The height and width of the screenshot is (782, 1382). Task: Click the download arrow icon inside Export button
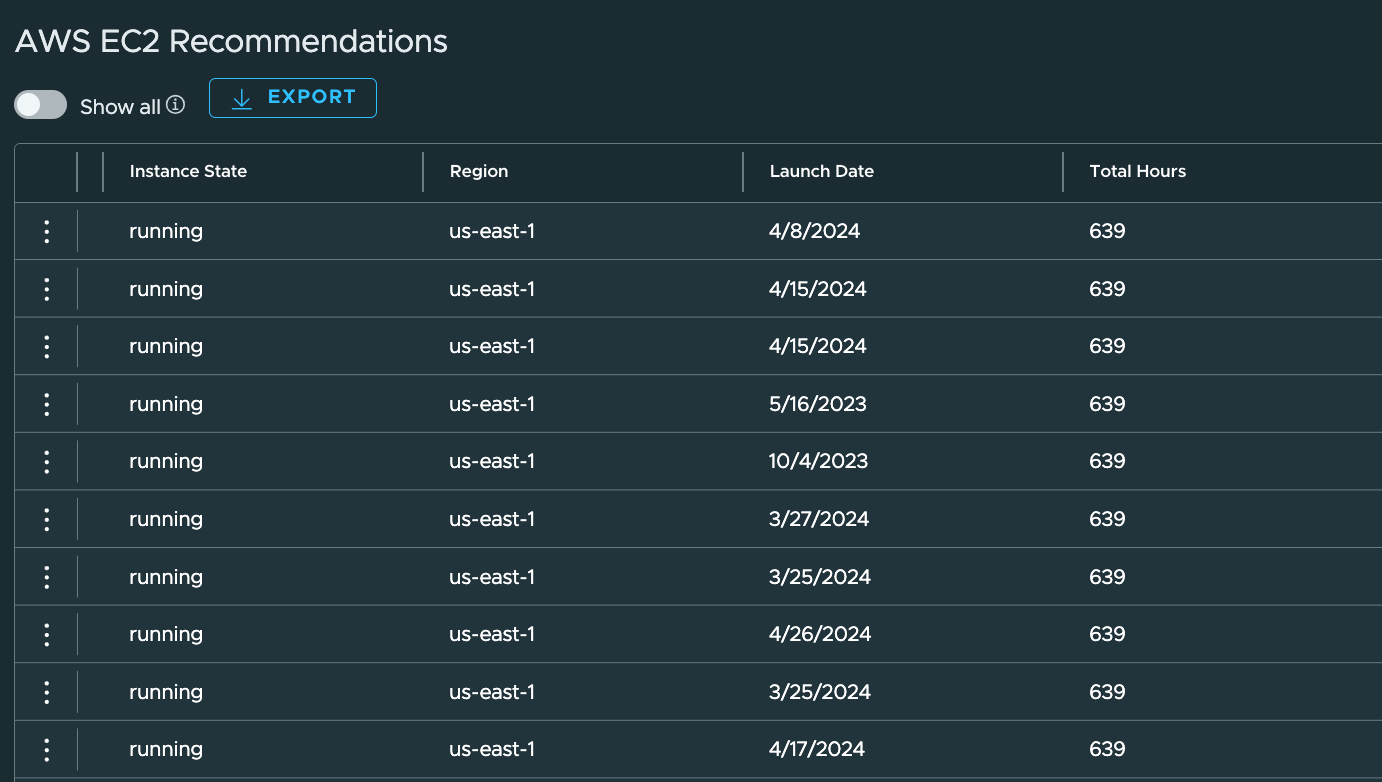(x=240, y=98)
